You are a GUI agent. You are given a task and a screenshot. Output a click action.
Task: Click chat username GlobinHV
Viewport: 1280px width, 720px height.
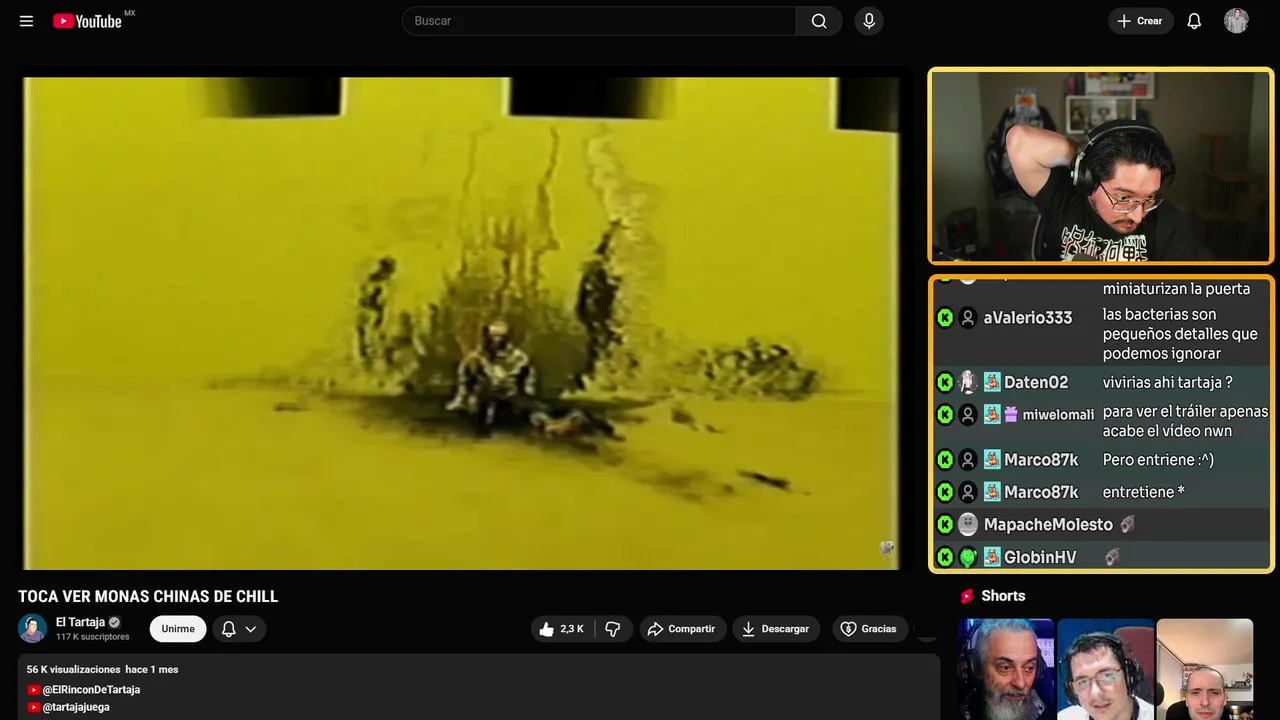(1040, 557)
